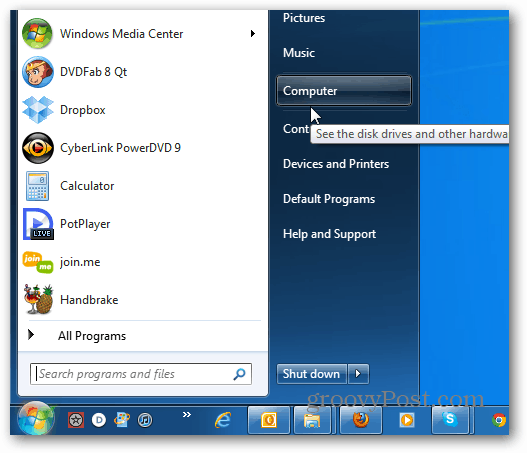Select Computer in the Start menu

343,91
